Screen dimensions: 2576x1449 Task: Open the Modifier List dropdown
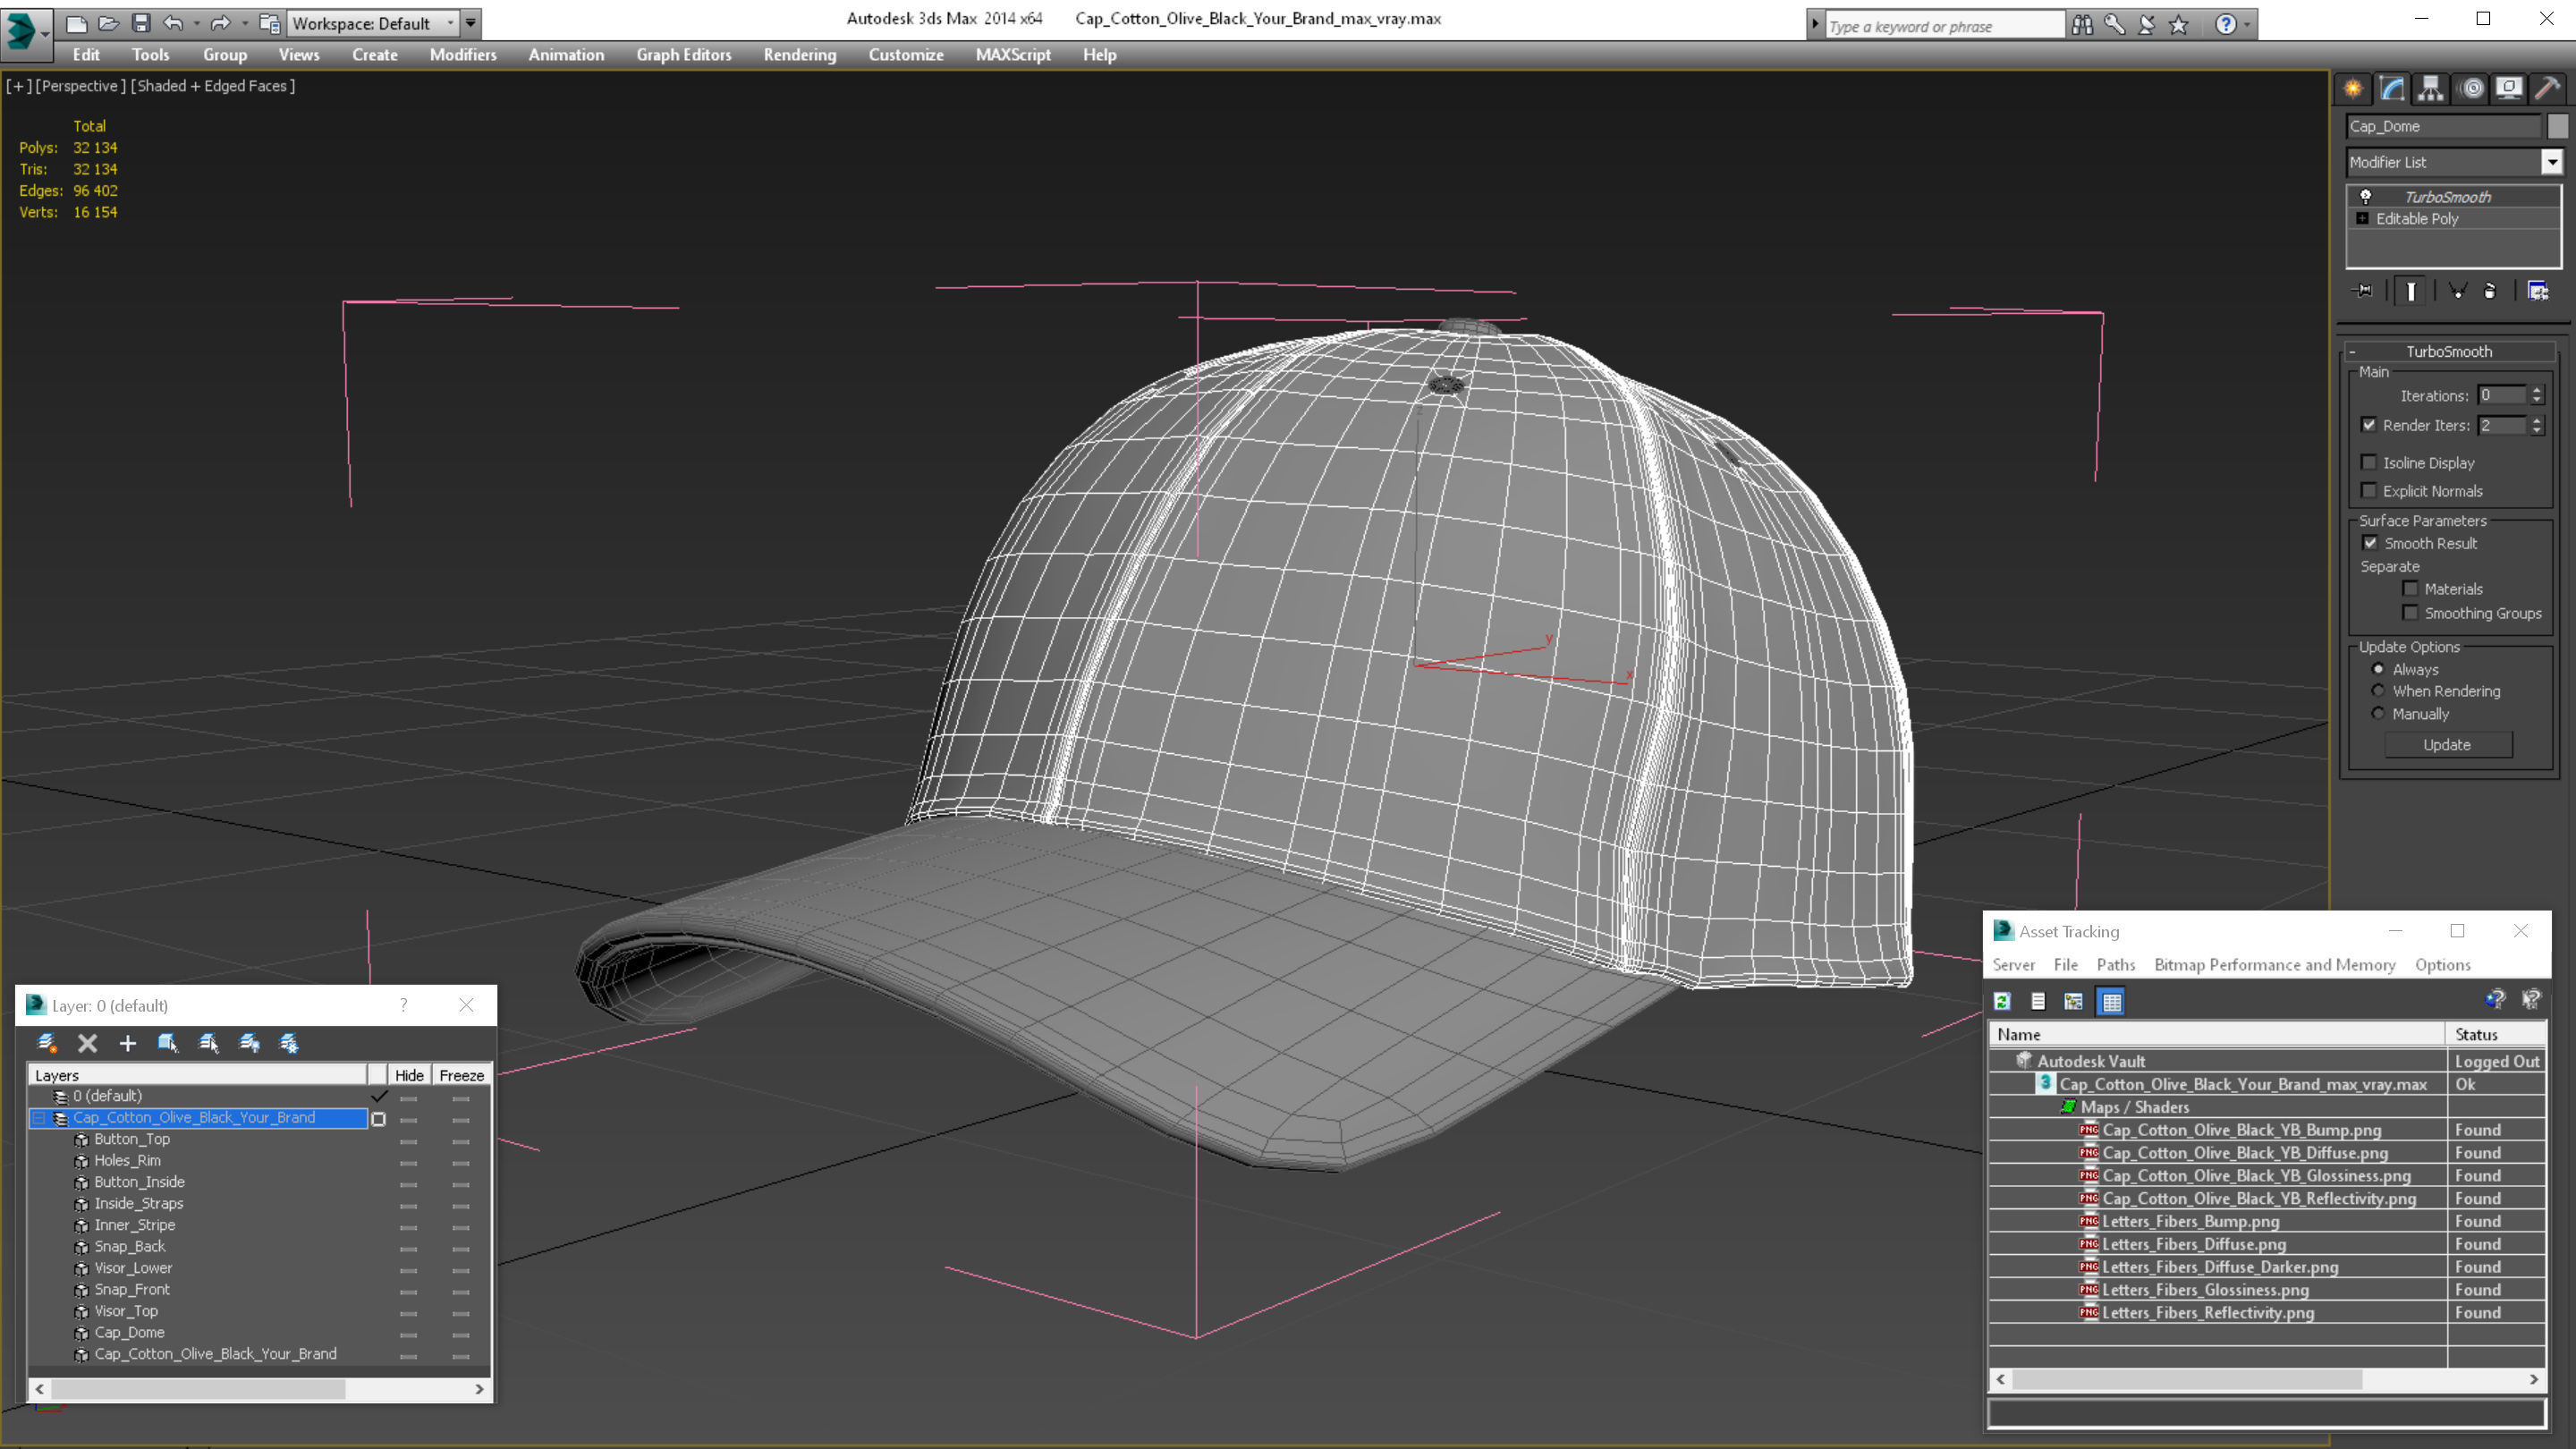pyautogui.click(x=2552, y=162)
